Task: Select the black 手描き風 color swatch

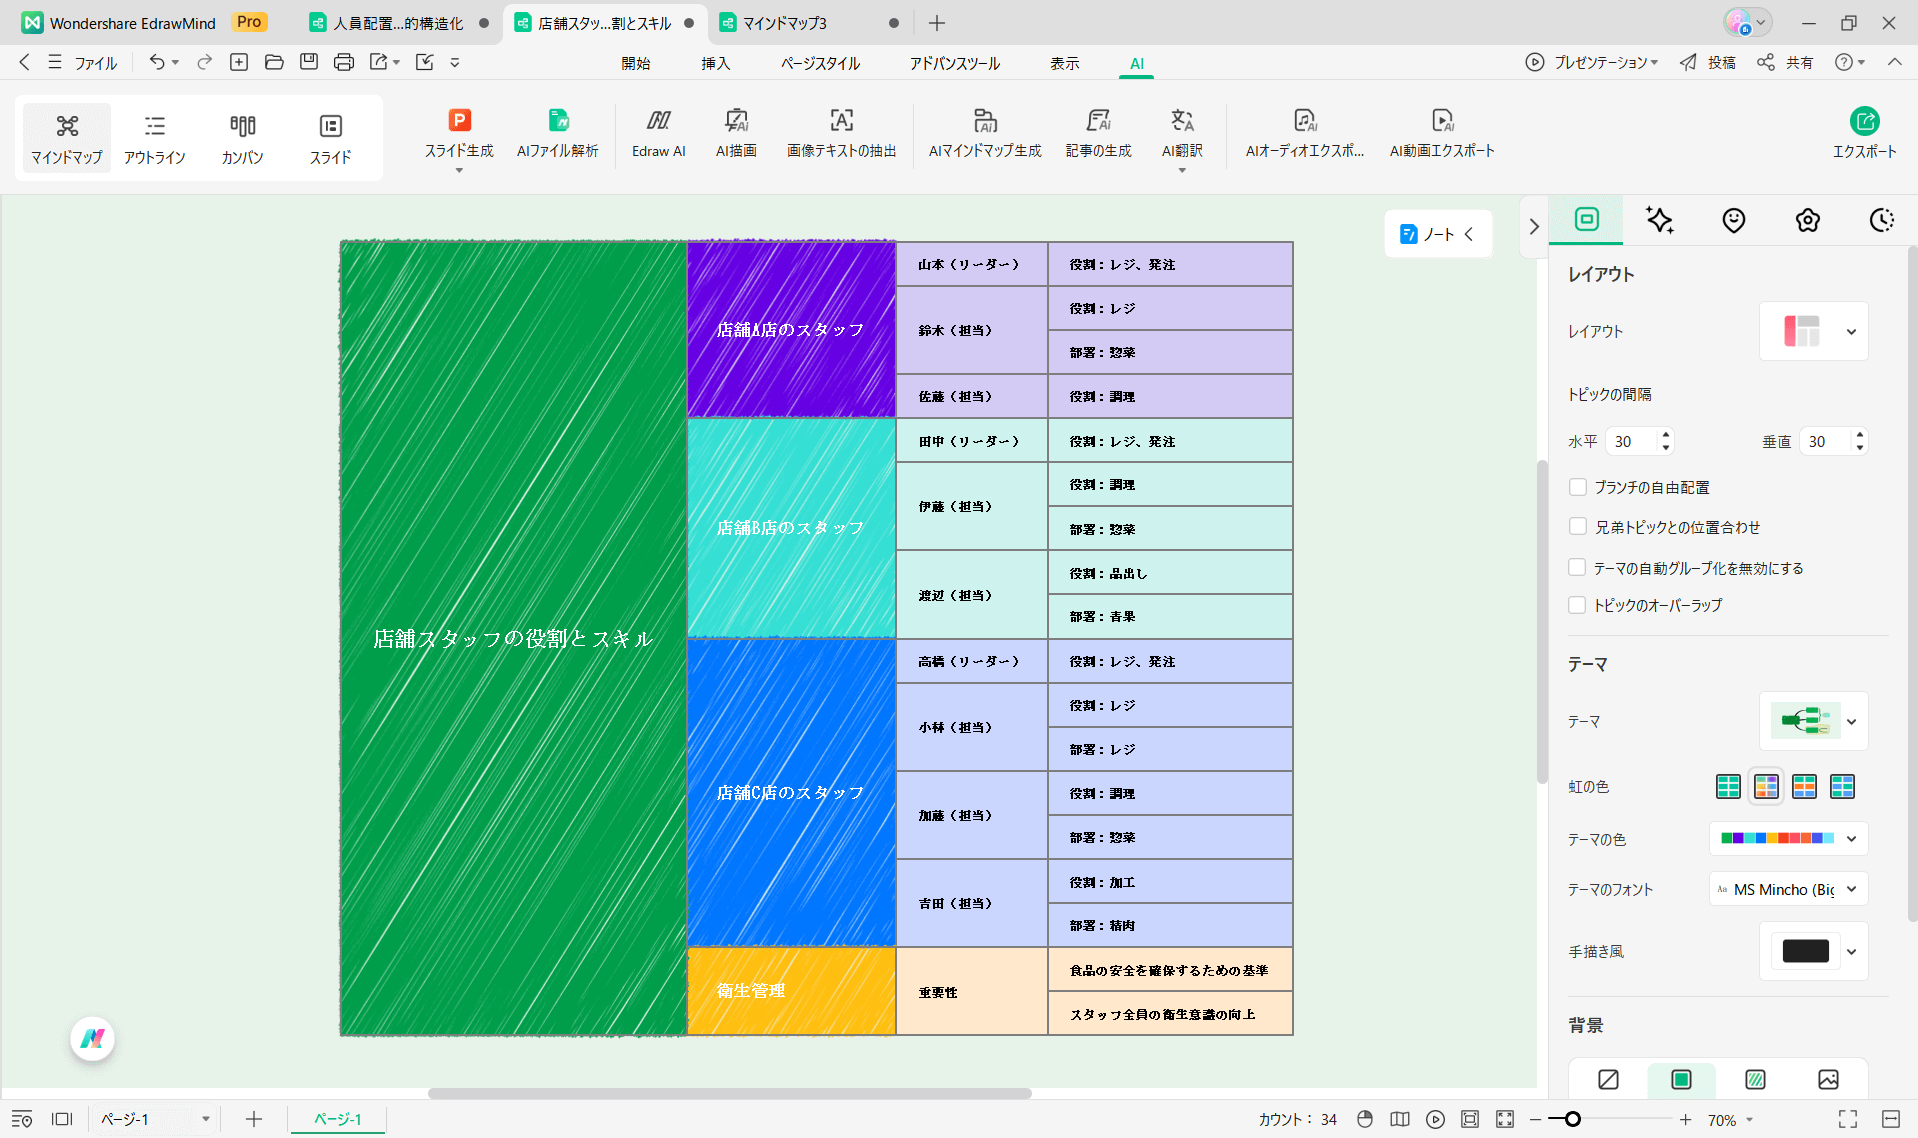Action: tap(1805, 951)
